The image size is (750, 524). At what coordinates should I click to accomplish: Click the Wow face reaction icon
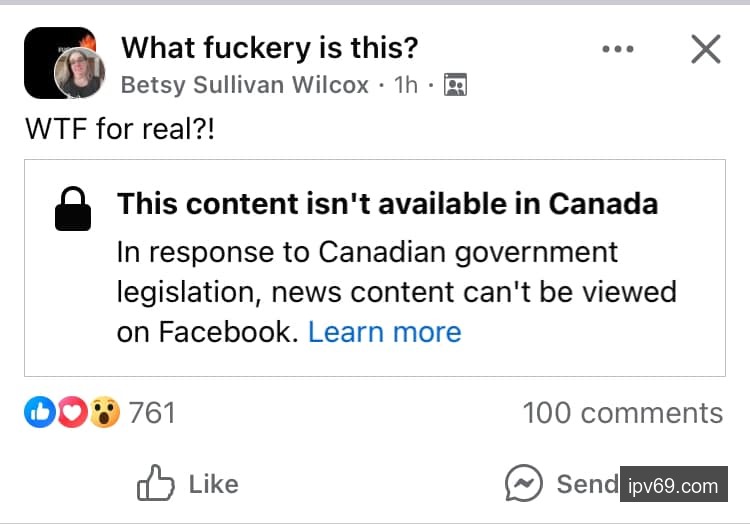(104, 412)
